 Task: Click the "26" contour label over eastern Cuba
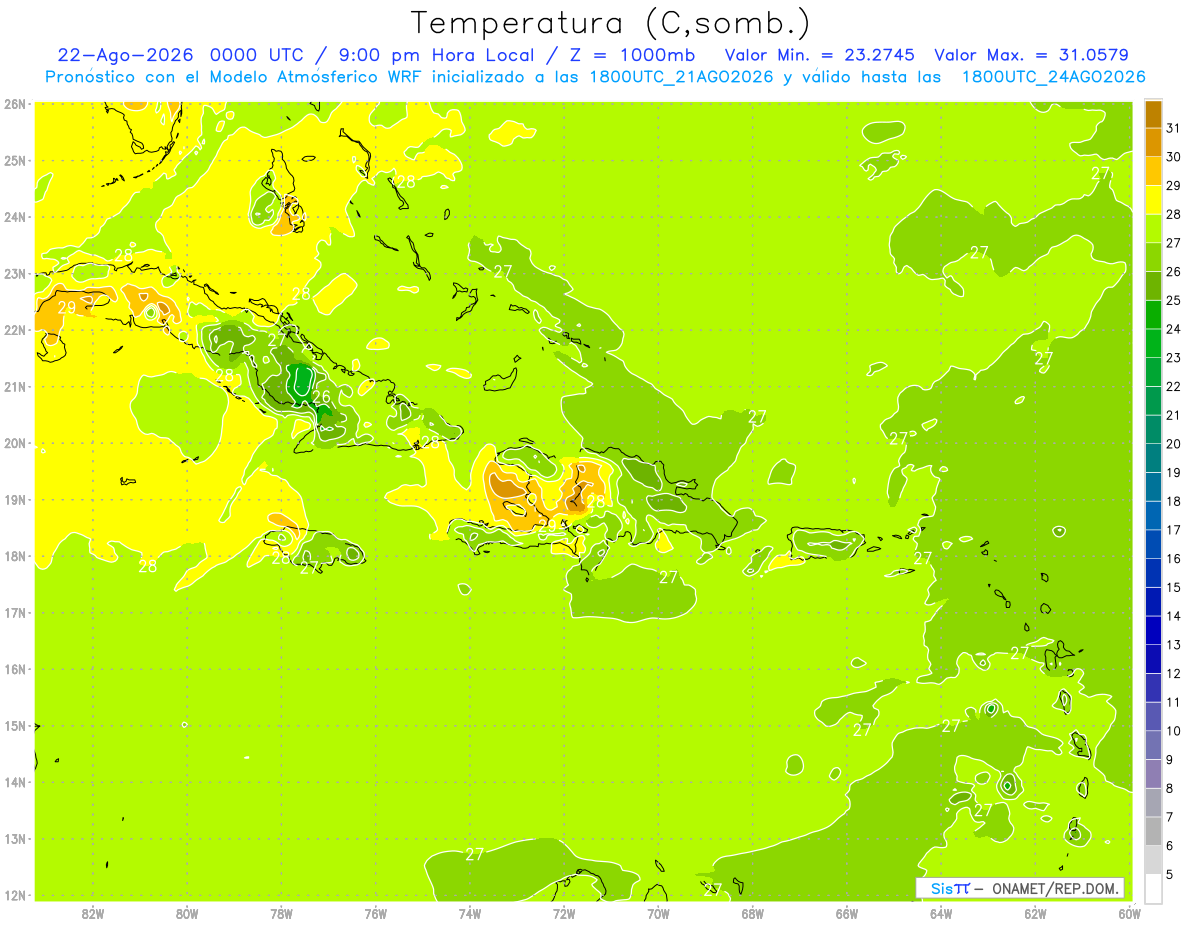tap(321, 397)
